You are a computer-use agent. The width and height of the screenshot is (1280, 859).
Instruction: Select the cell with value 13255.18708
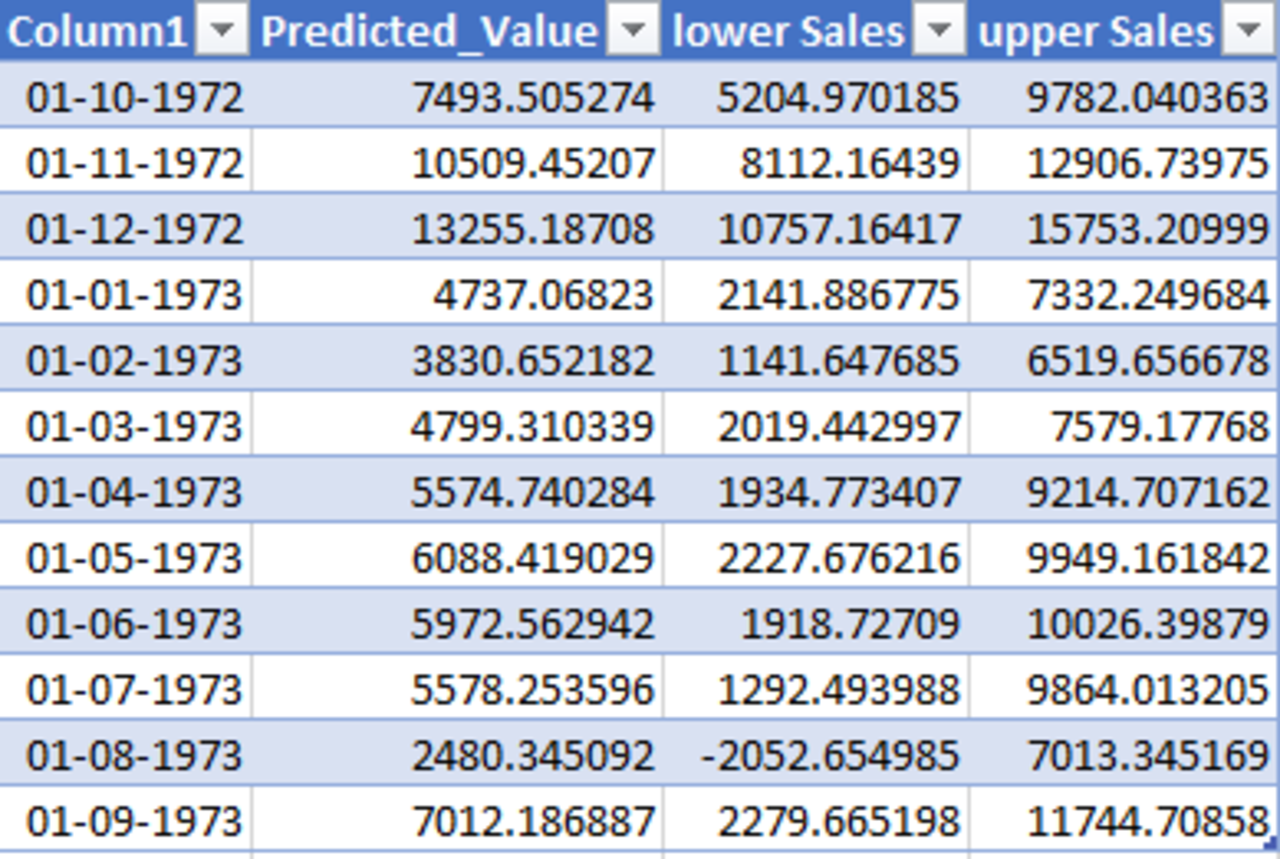(533, 229)
